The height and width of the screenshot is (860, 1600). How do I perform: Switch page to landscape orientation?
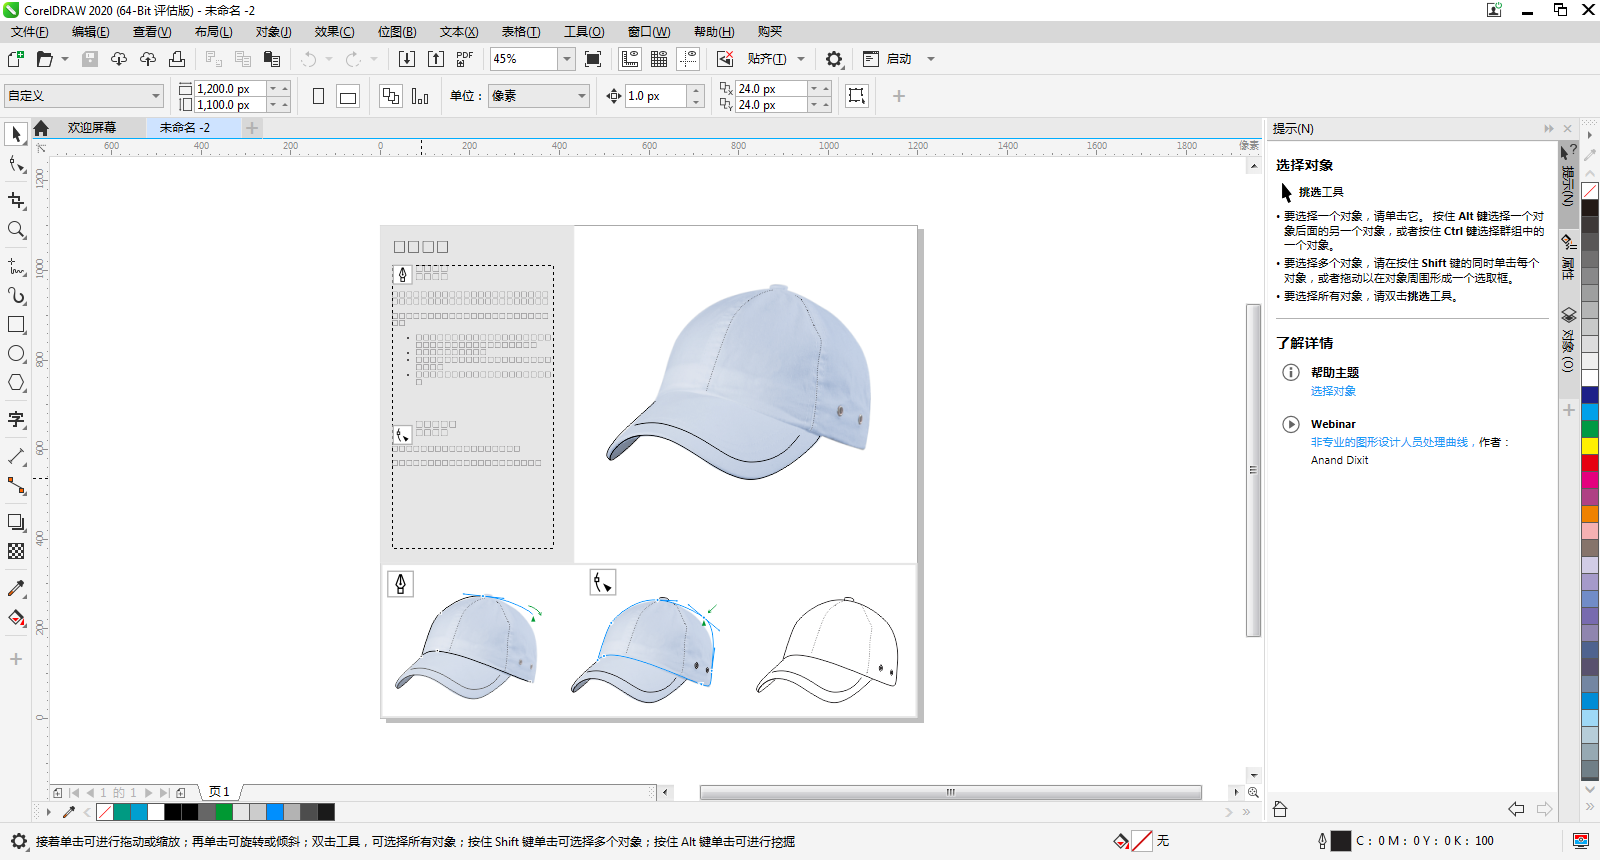point(348,96)
